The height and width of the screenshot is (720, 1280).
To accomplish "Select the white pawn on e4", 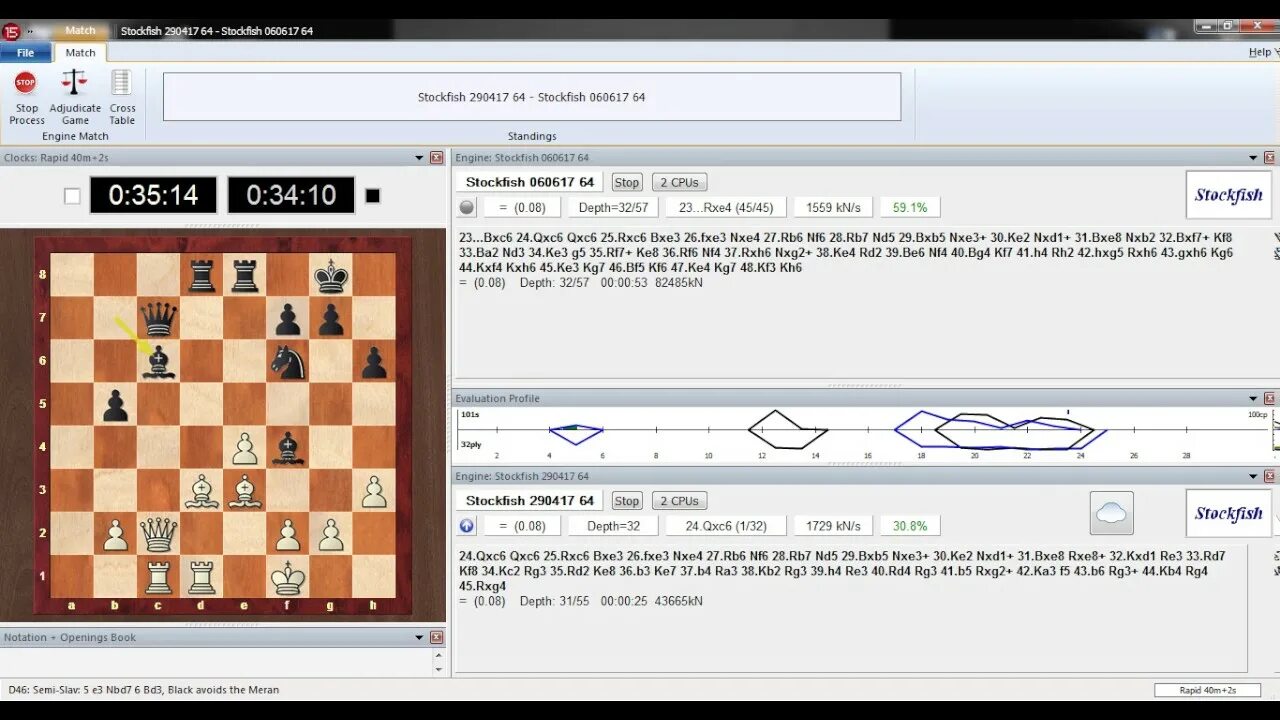I will pos(245,448).
